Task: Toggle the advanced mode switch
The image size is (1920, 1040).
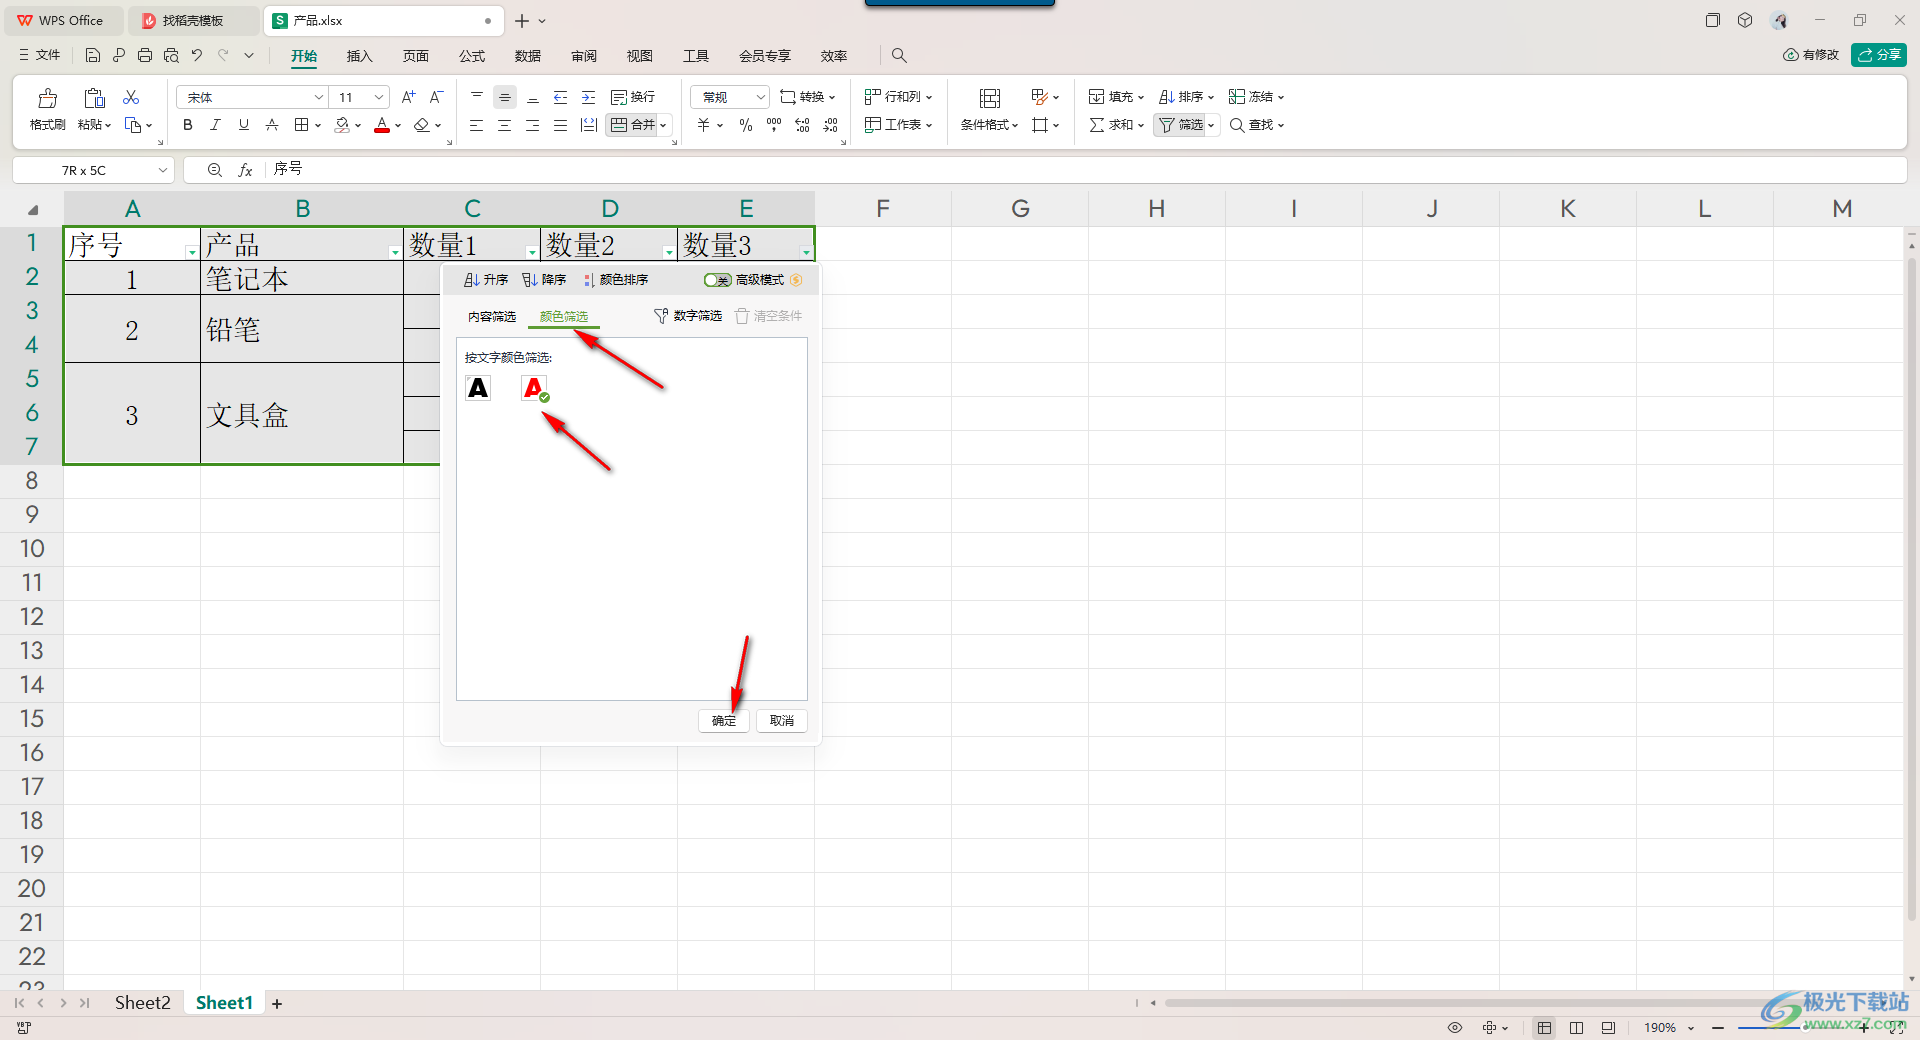Action: point(717,280)
